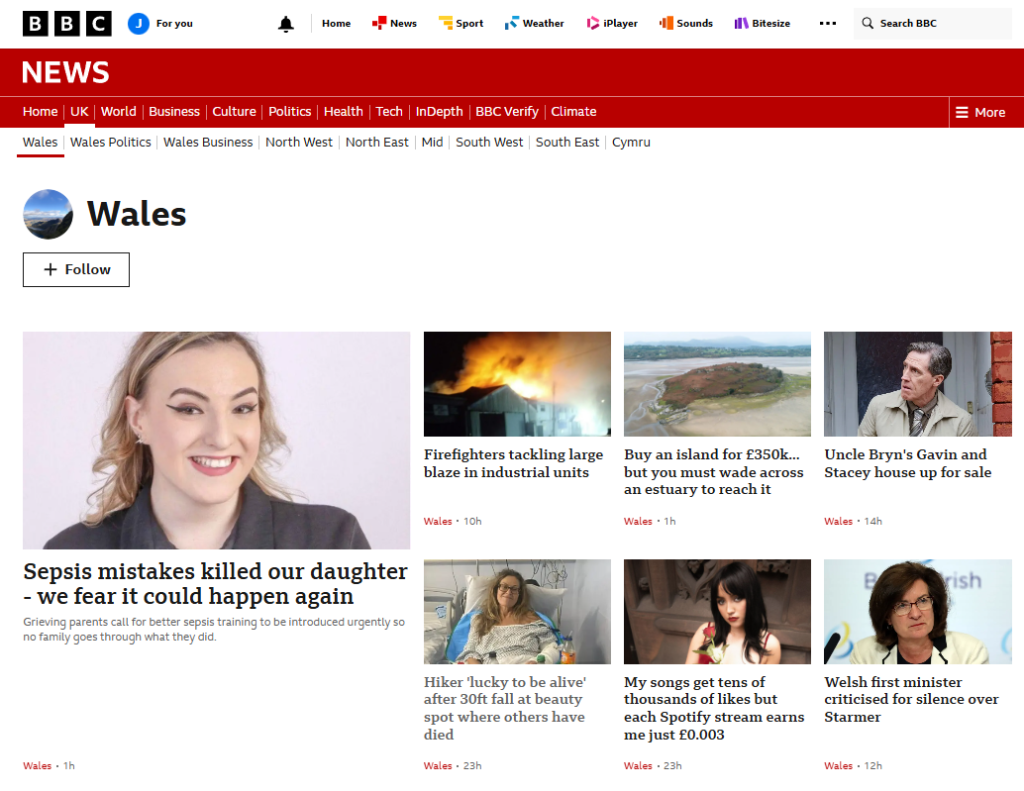Go to BBC Sport via its icon

point(446,23)
